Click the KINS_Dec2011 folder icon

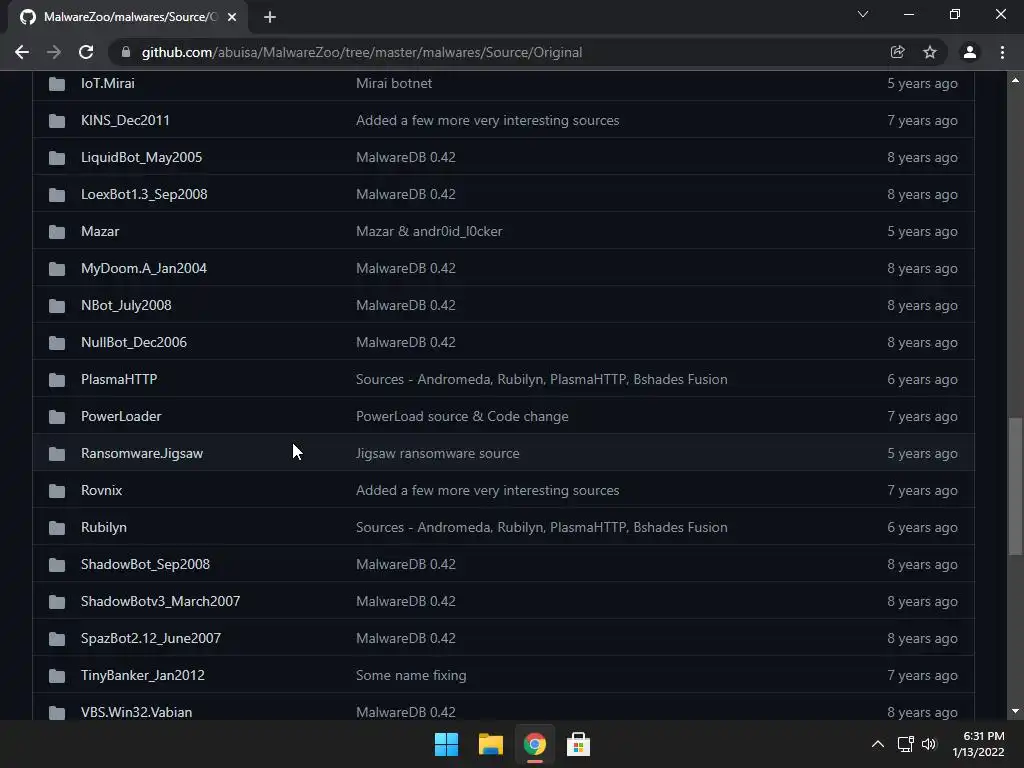click(x=57, y=121)
